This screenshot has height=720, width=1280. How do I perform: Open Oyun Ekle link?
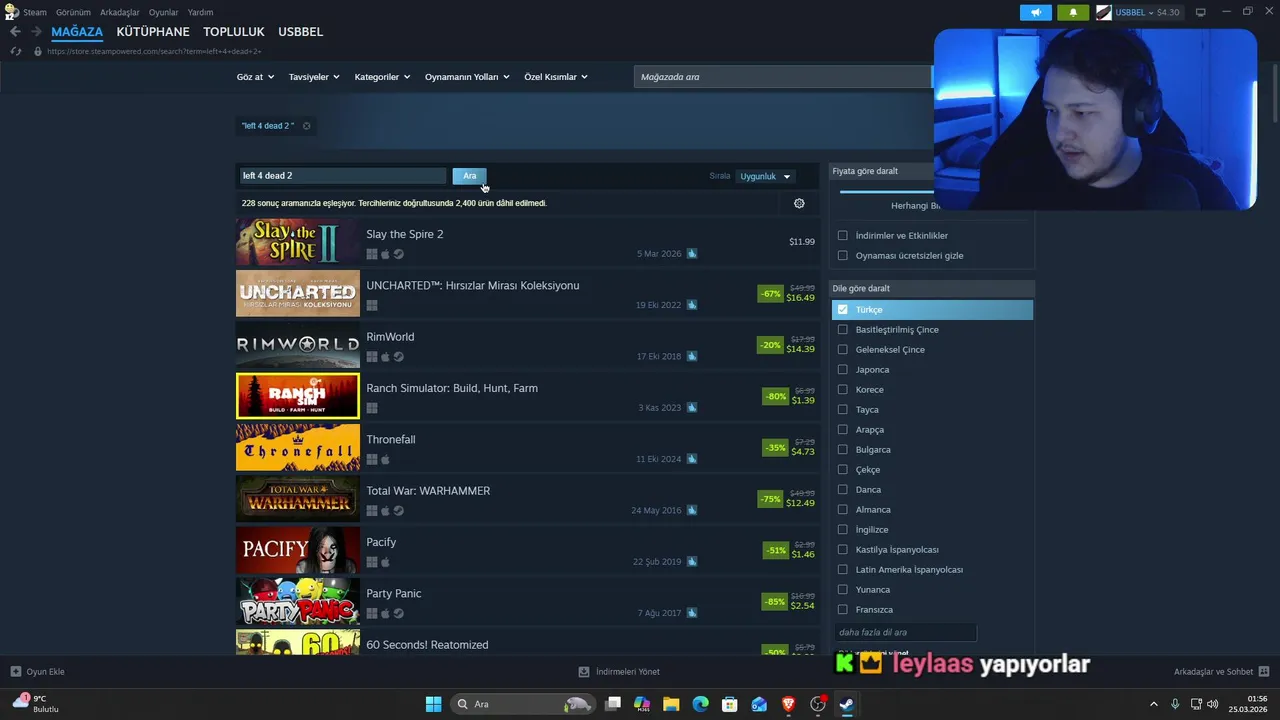pyautogui.click(x=45, y=671)
